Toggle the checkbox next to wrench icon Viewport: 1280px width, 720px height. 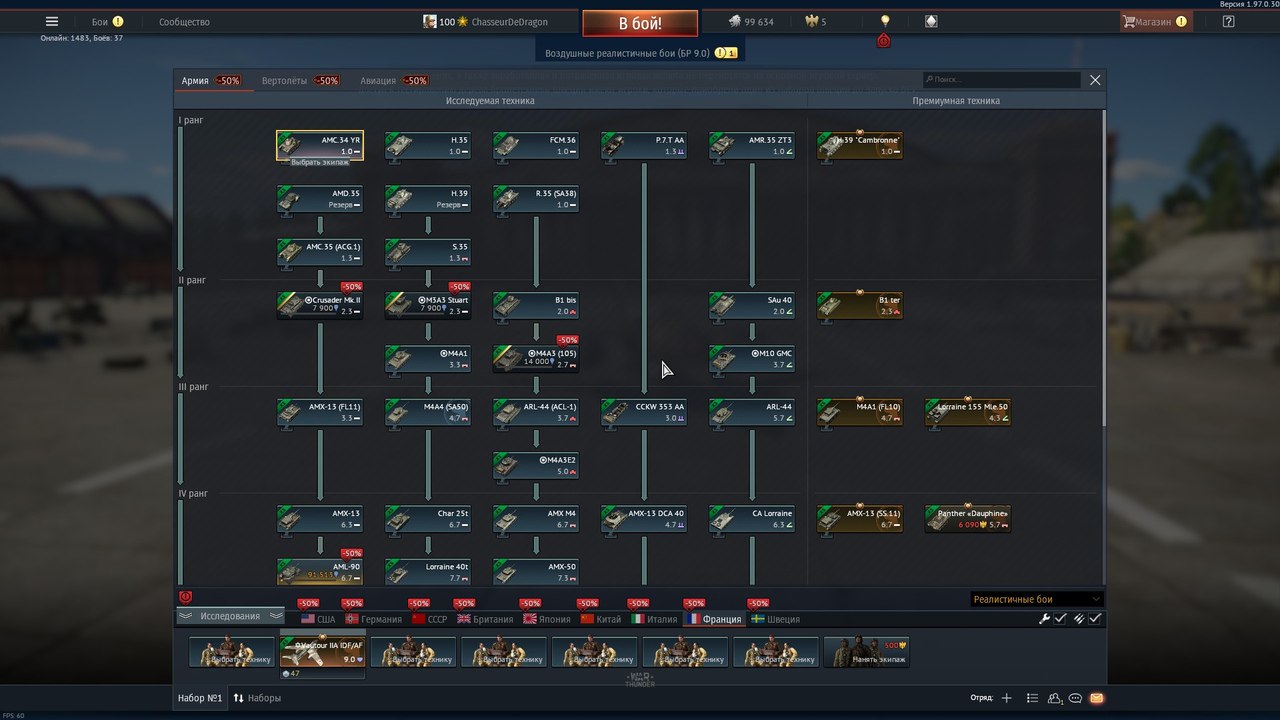tap(1061, 619)
